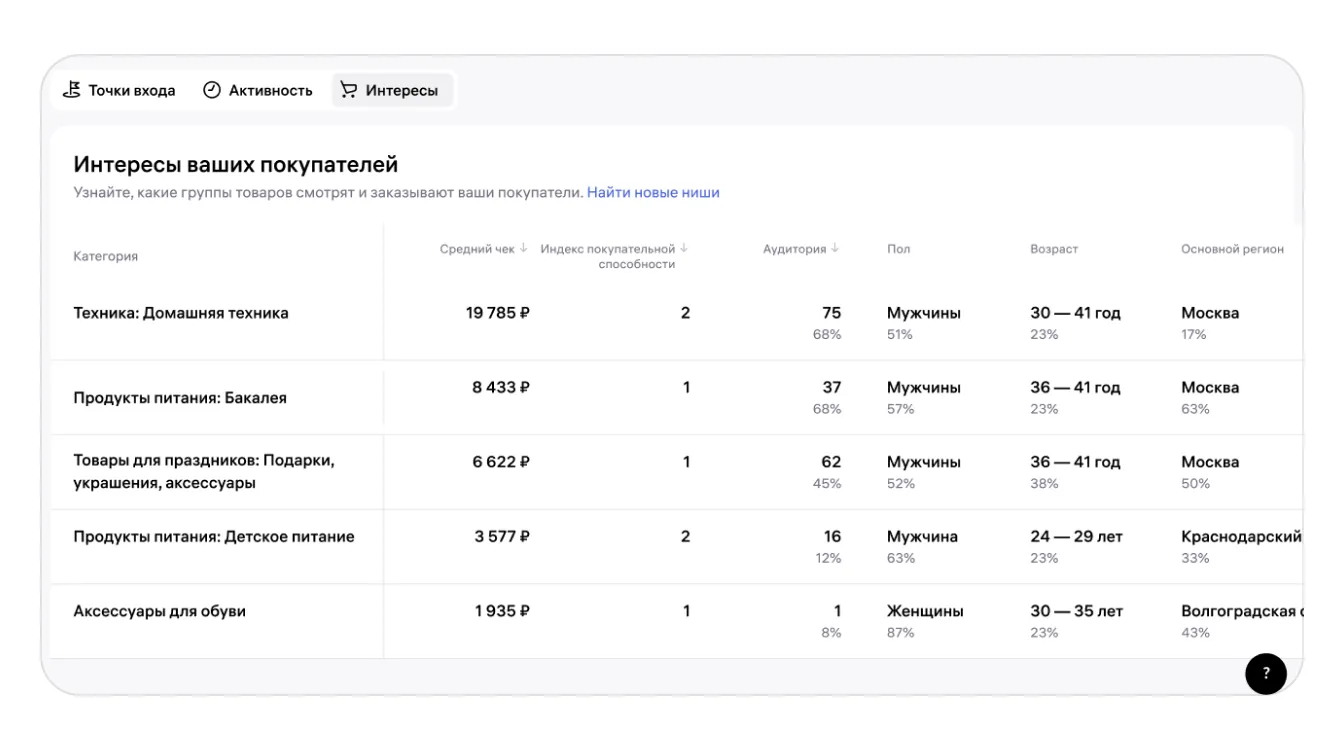The width and height of the screenshot is (1344, 750).
Task: Click the Категория column header
Action: pyautogui.click(x=105, y=256)
